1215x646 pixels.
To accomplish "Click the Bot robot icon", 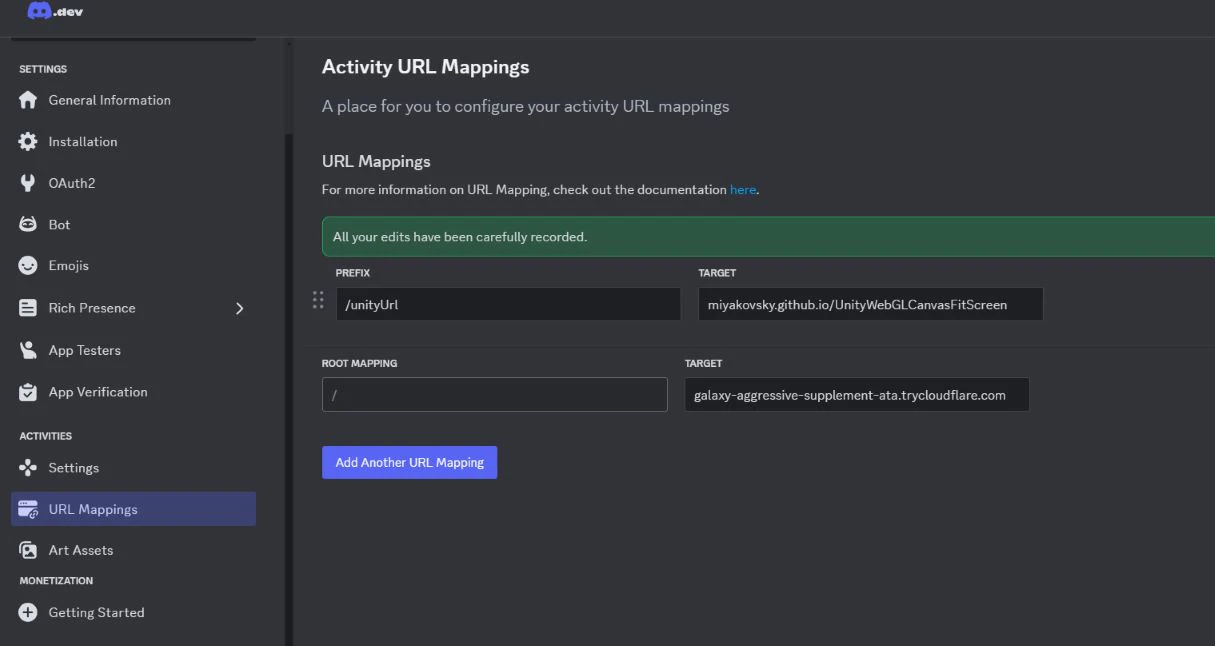I will coord(28,225).
